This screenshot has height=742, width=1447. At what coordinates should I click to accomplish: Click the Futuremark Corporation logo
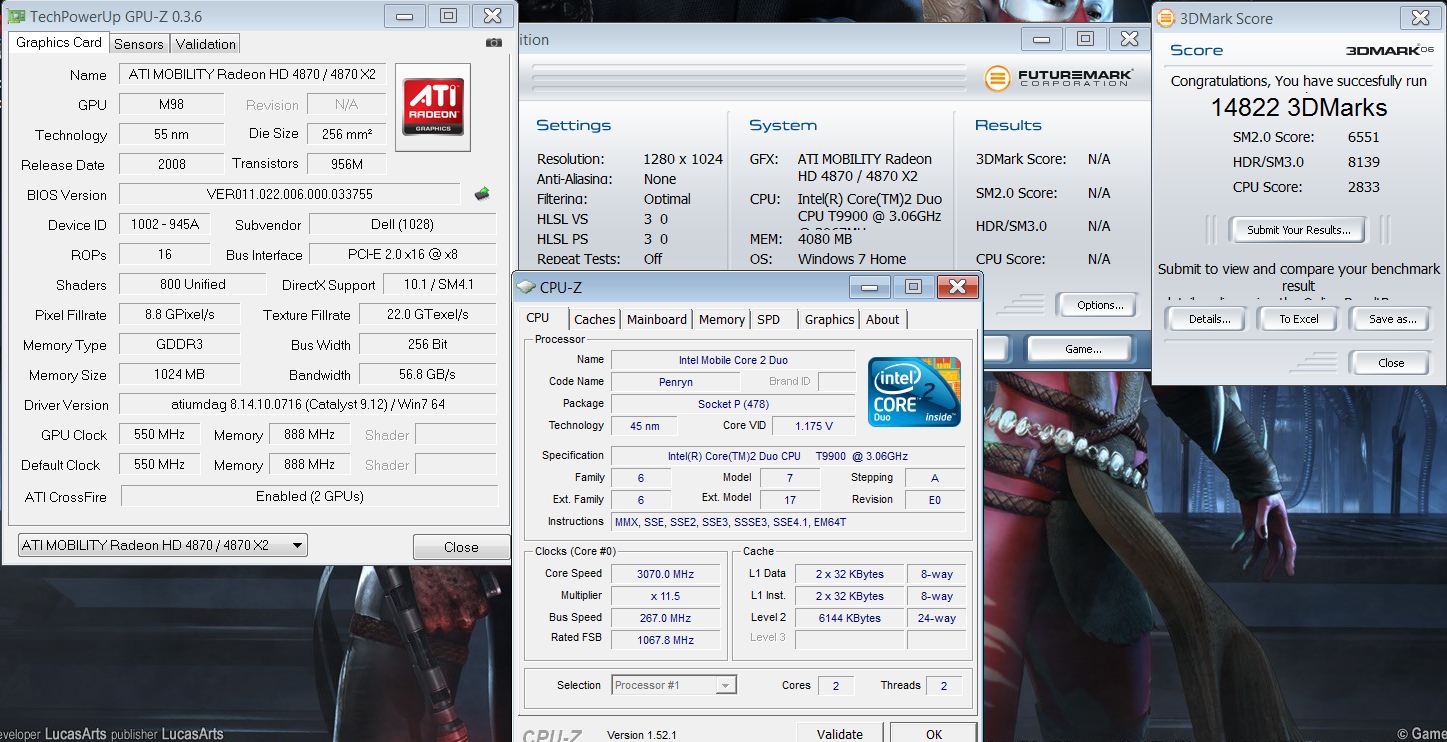(1058, 77)
